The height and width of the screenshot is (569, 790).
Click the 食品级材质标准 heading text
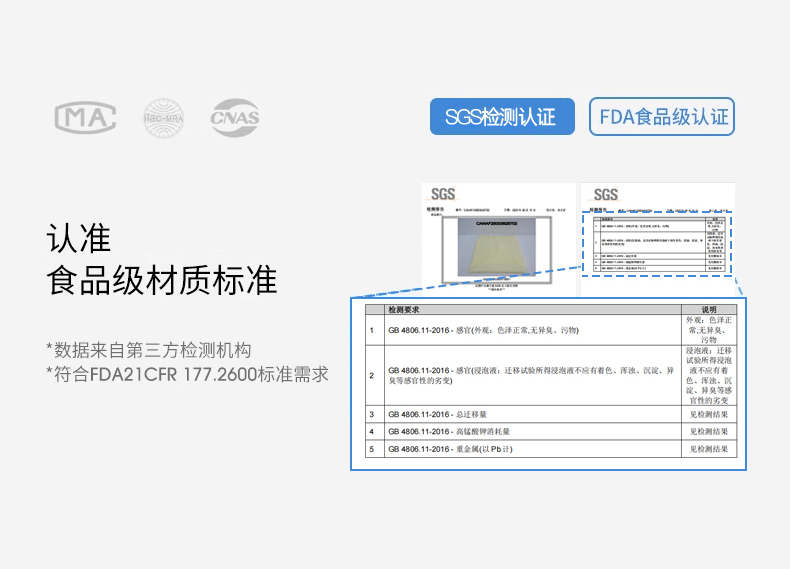coord(162,281)
